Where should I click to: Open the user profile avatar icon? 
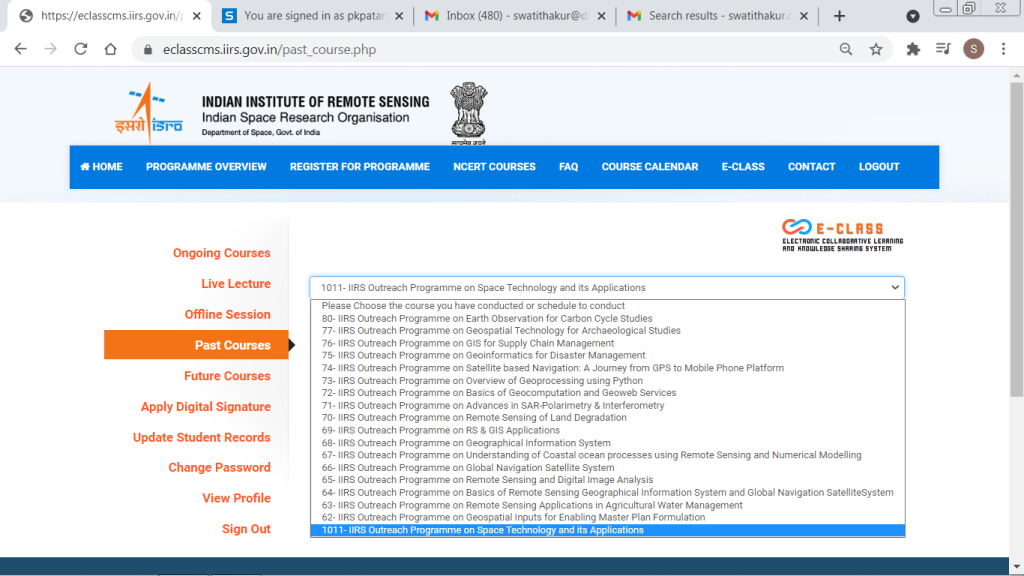tap(973, 49)
